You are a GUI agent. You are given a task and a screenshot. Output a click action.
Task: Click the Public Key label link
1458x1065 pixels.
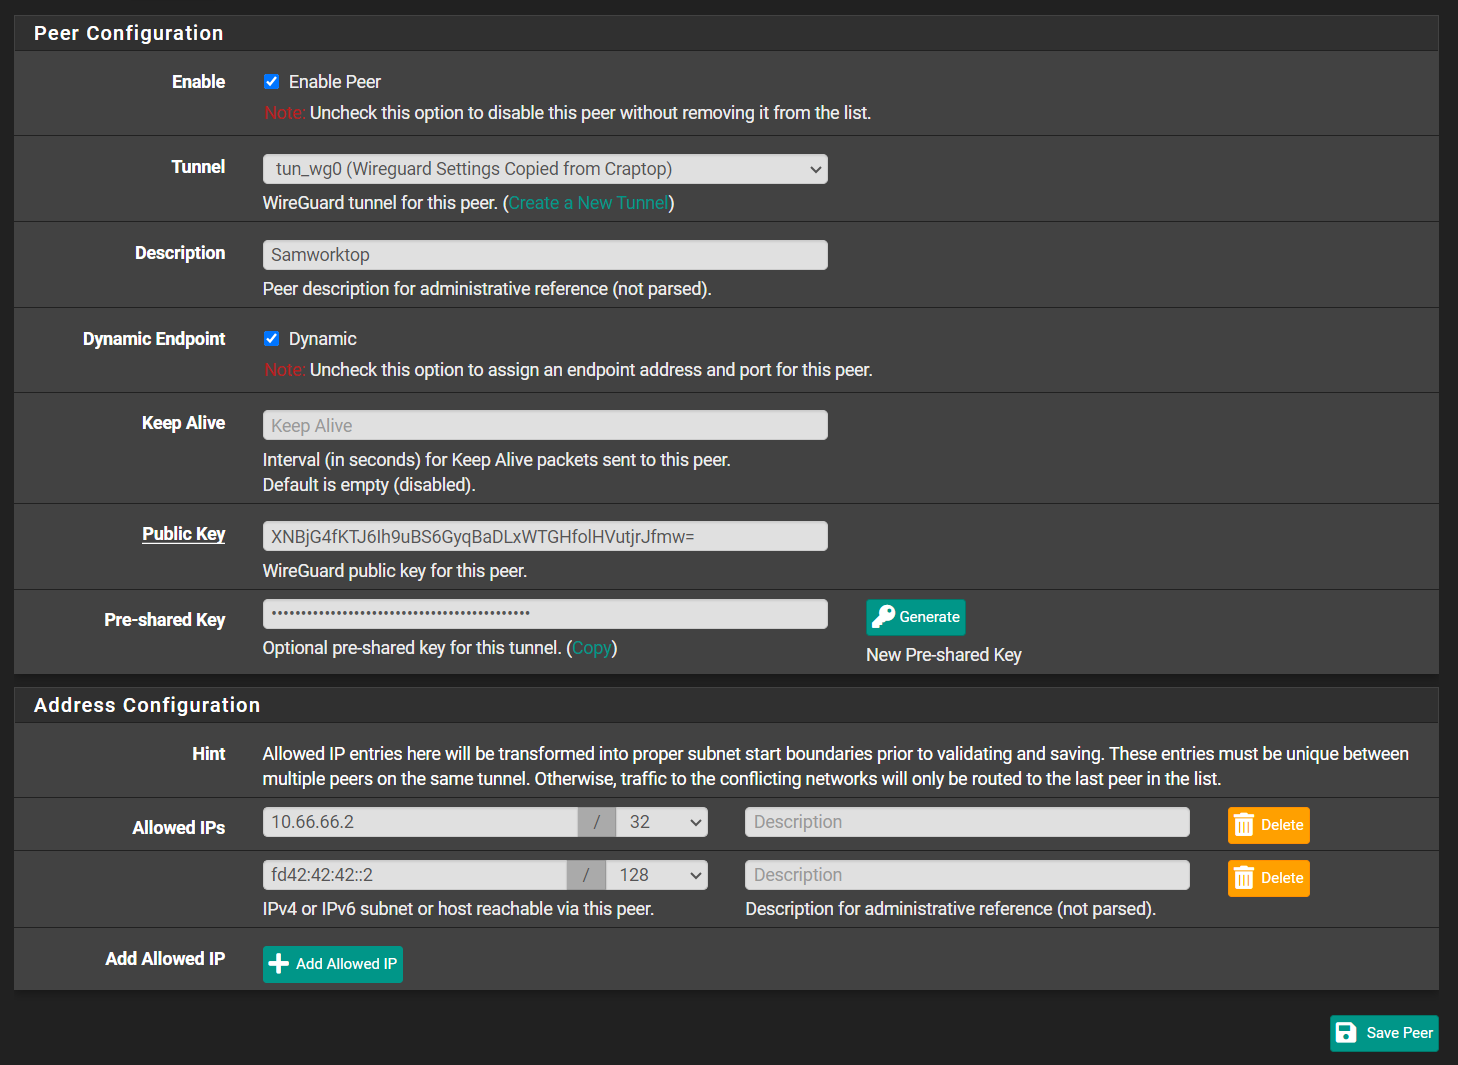click(x=183, y=534)
